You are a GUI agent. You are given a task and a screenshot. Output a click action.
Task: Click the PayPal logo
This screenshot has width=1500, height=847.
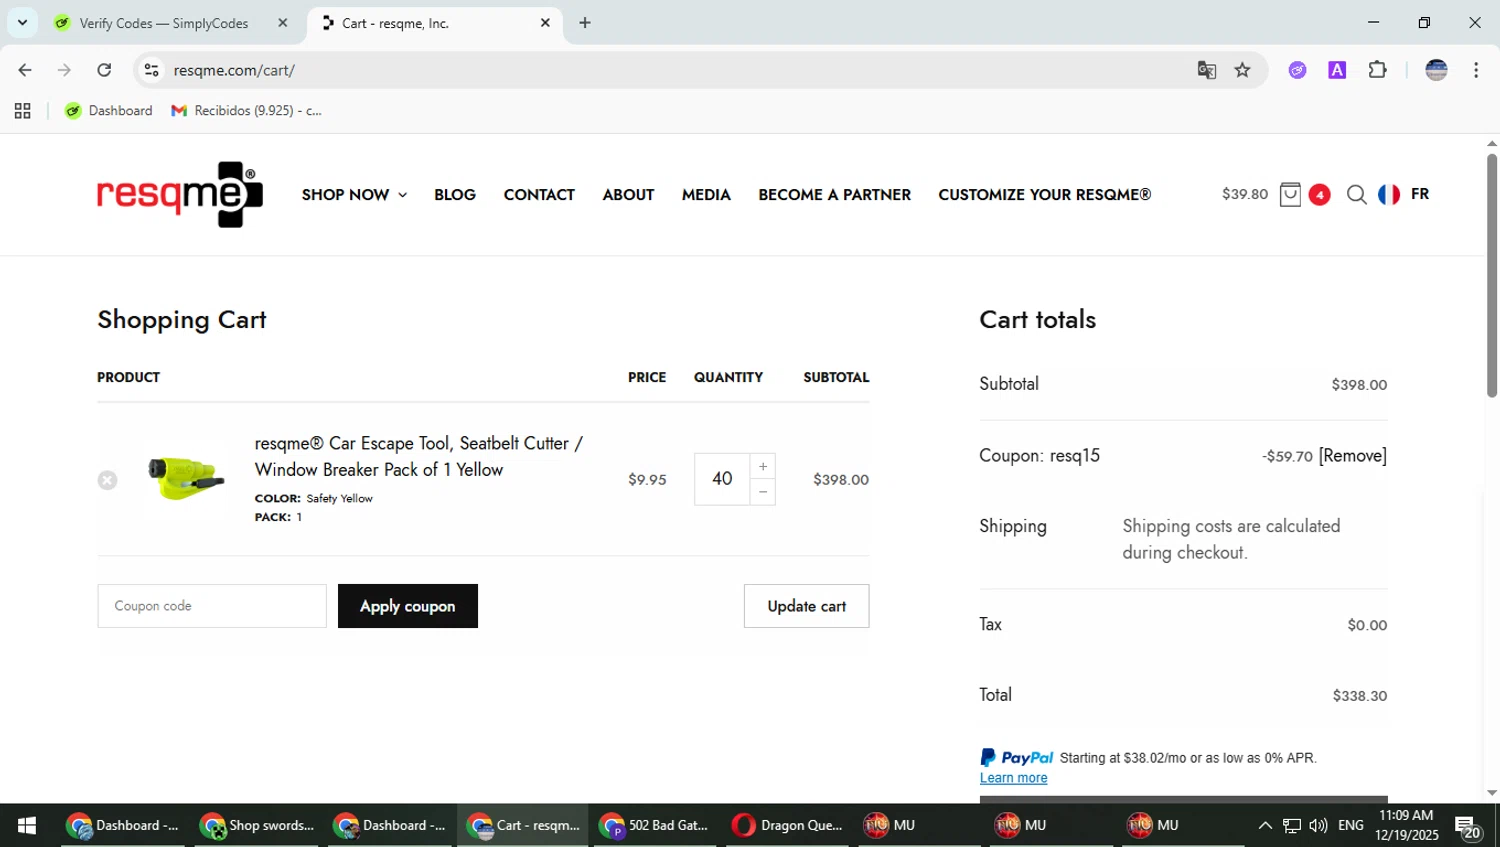pyautogui.click(x=1016, y=758)
